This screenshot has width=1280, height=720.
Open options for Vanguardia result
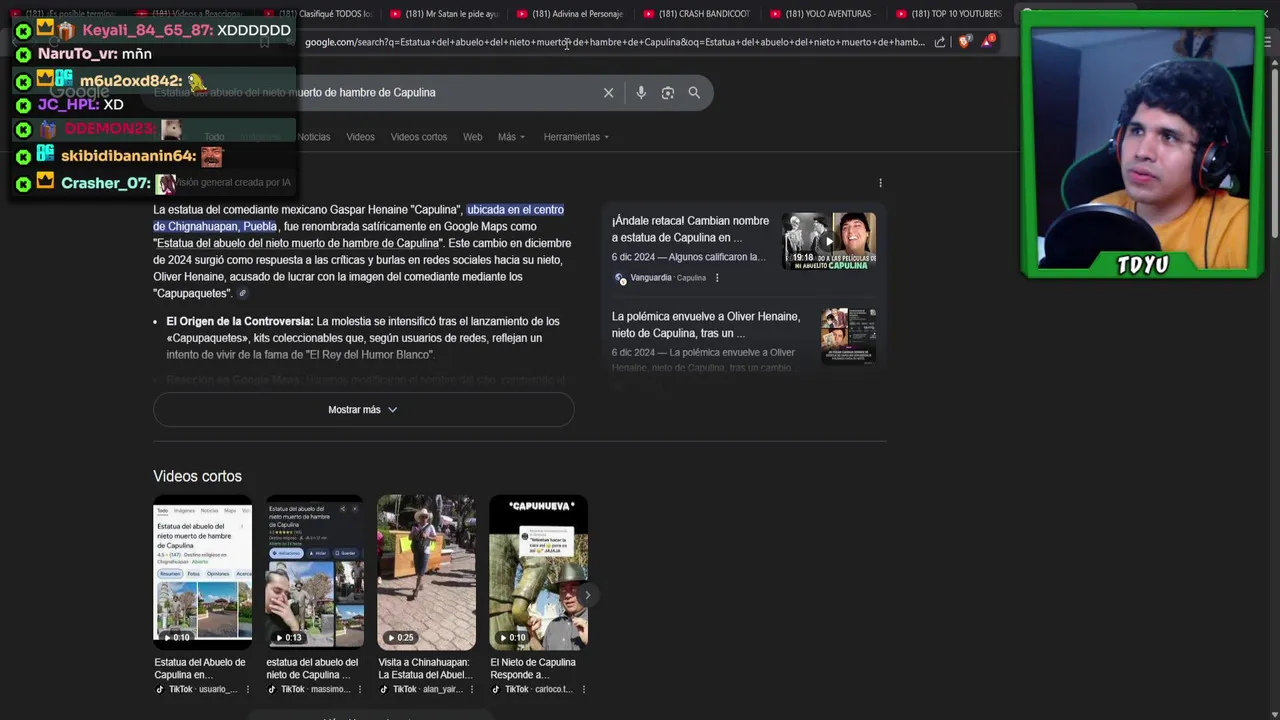[x=717, y=278]
